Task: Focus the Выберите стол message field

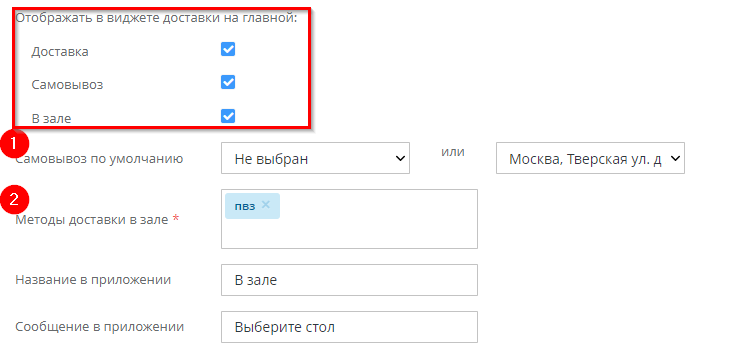Action: click(349, 327)
